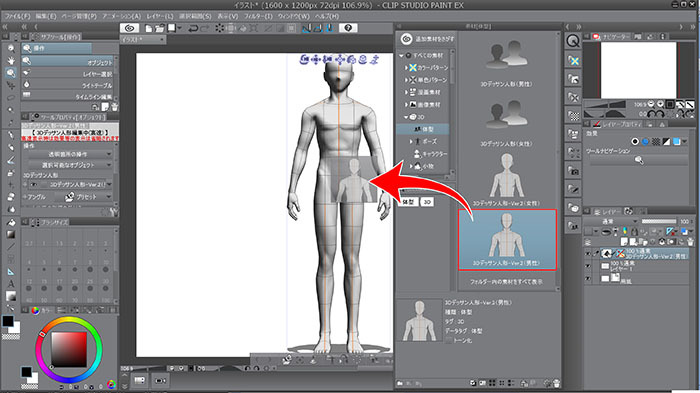This screenshot has width=700, height=393.
Task: Click the question mark help icon
Action: click(348, 28)
